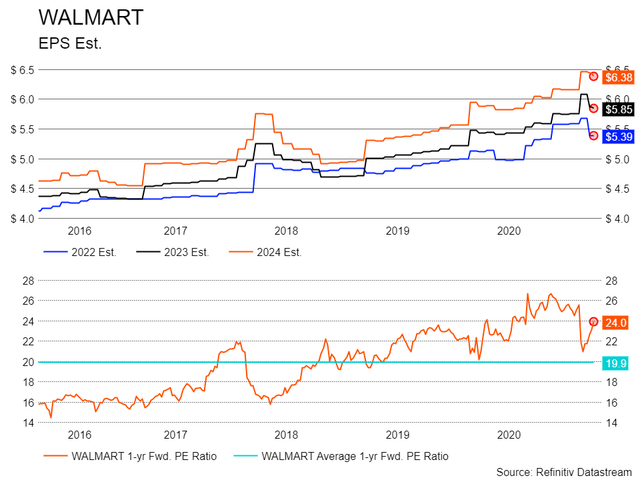Click the 26 right axis label on PE chart
The height and width of the screenshot is (480, 640).
coord(611,301)
